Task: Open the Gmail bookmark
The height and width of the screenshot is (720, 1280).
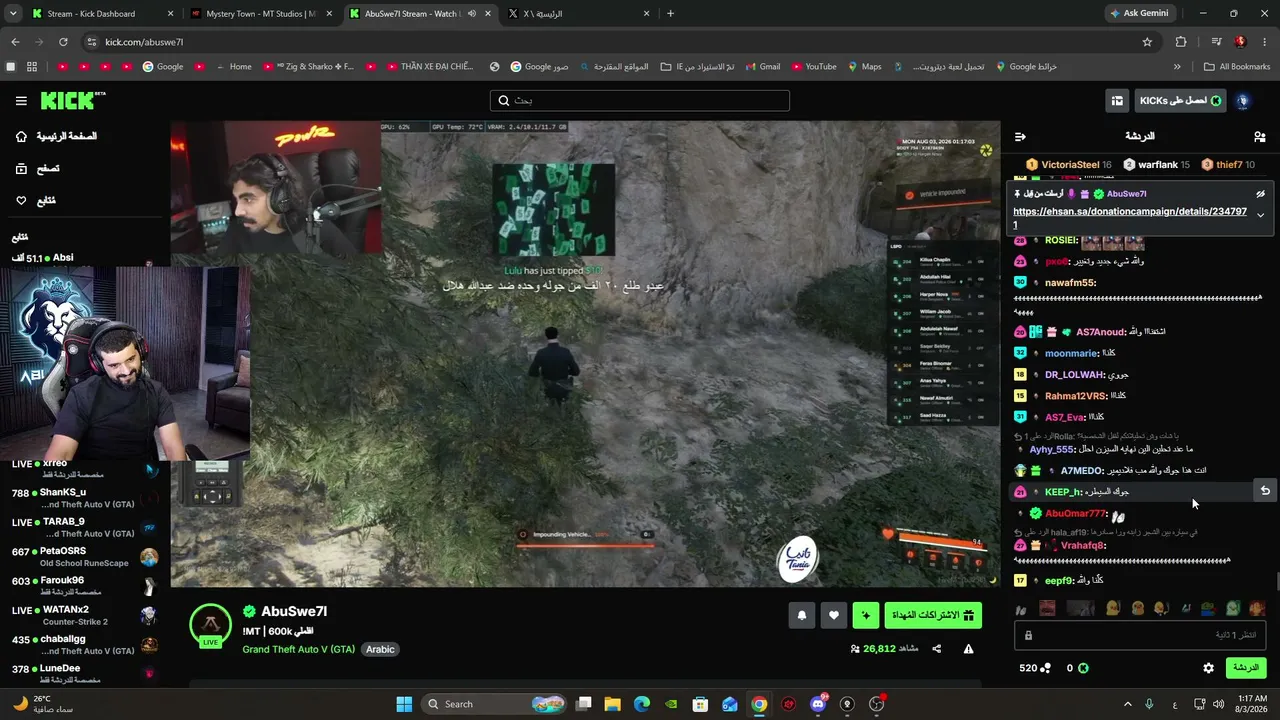Action: [762, 67]
